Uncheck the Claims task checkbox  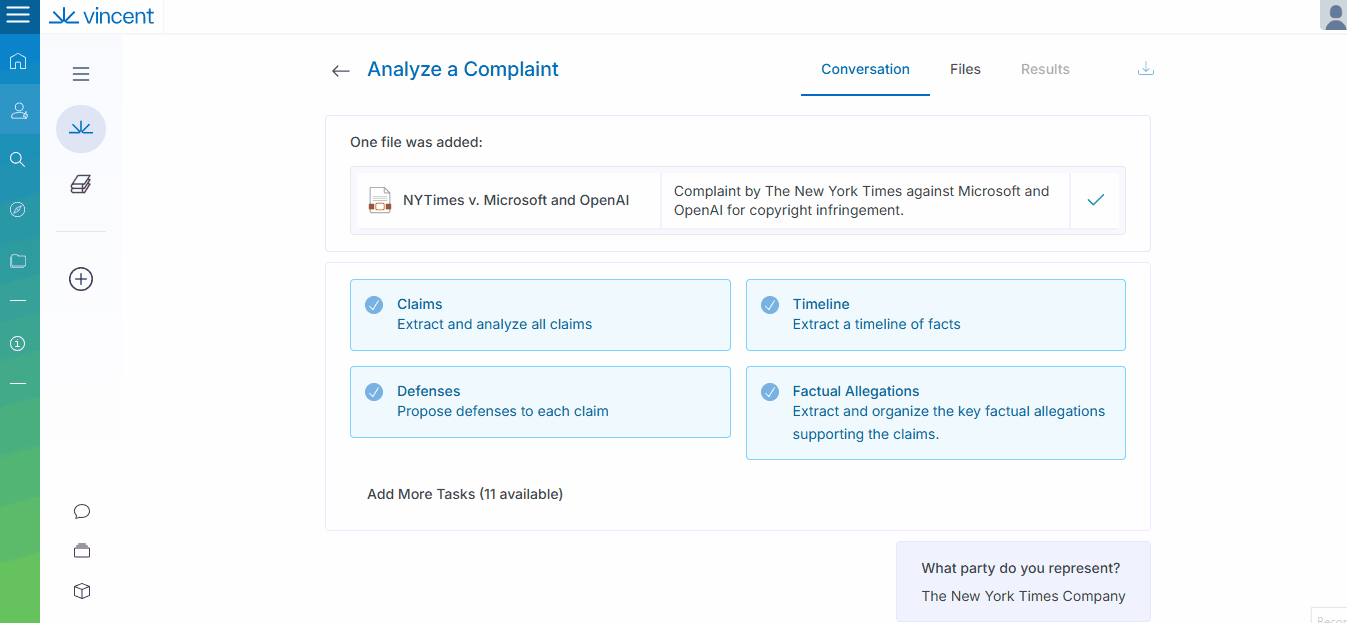(374, 305)
